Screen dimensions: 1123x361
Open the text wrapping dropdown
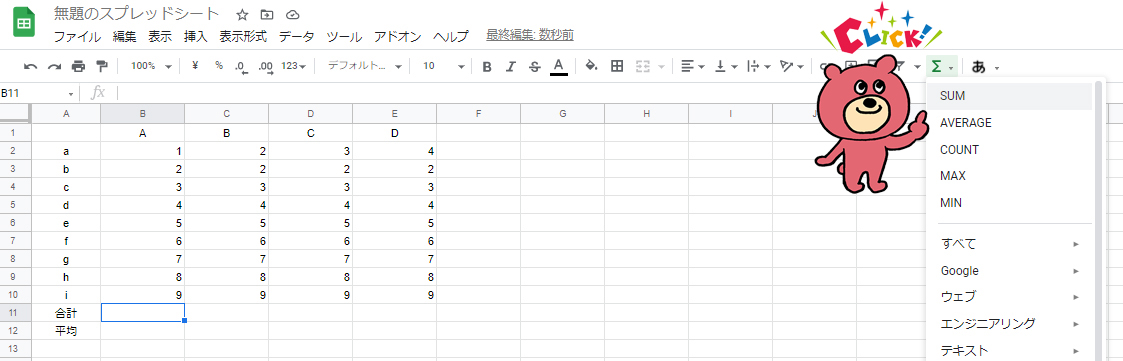(758, 67)
